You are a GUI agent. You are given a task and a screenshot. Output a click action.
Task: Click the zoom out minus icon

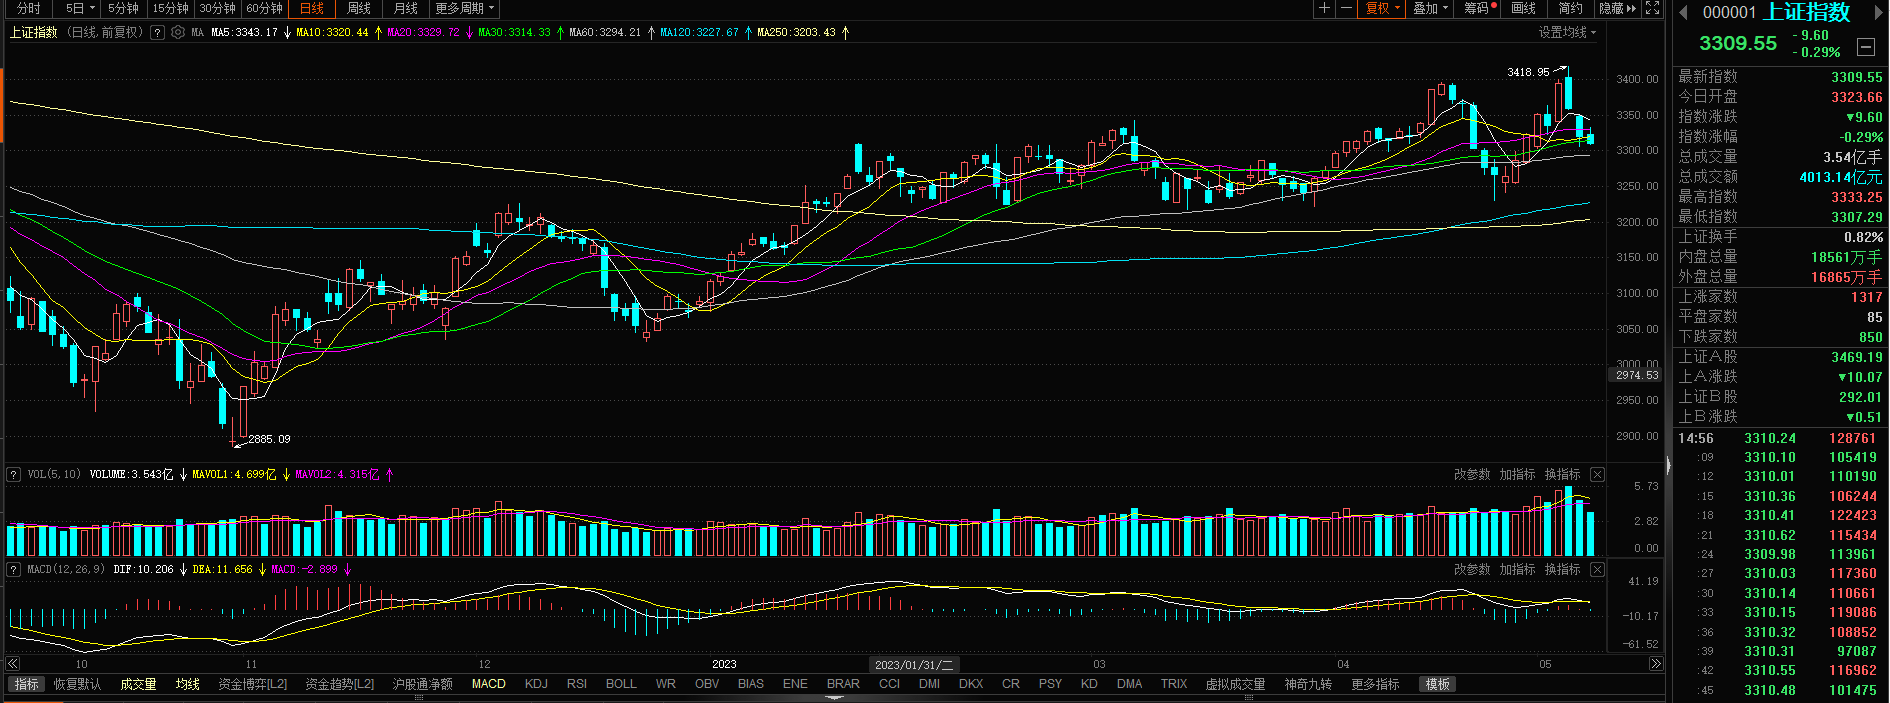coord(1346,8)
